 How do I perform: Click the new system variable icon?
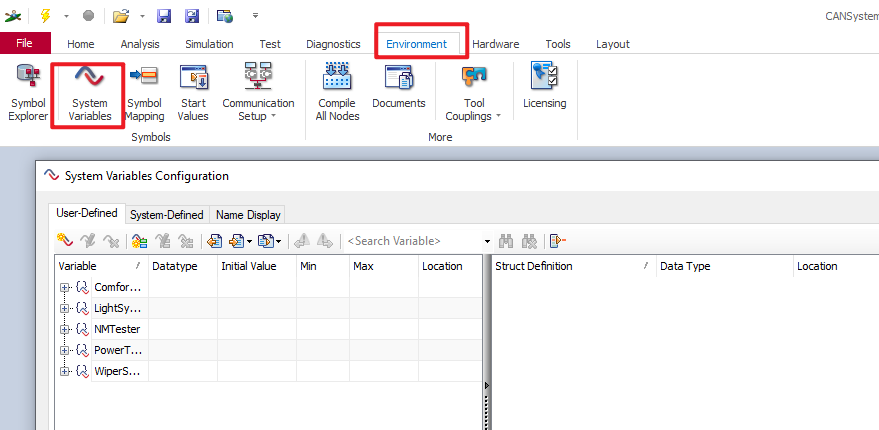(x=65, y=241)
